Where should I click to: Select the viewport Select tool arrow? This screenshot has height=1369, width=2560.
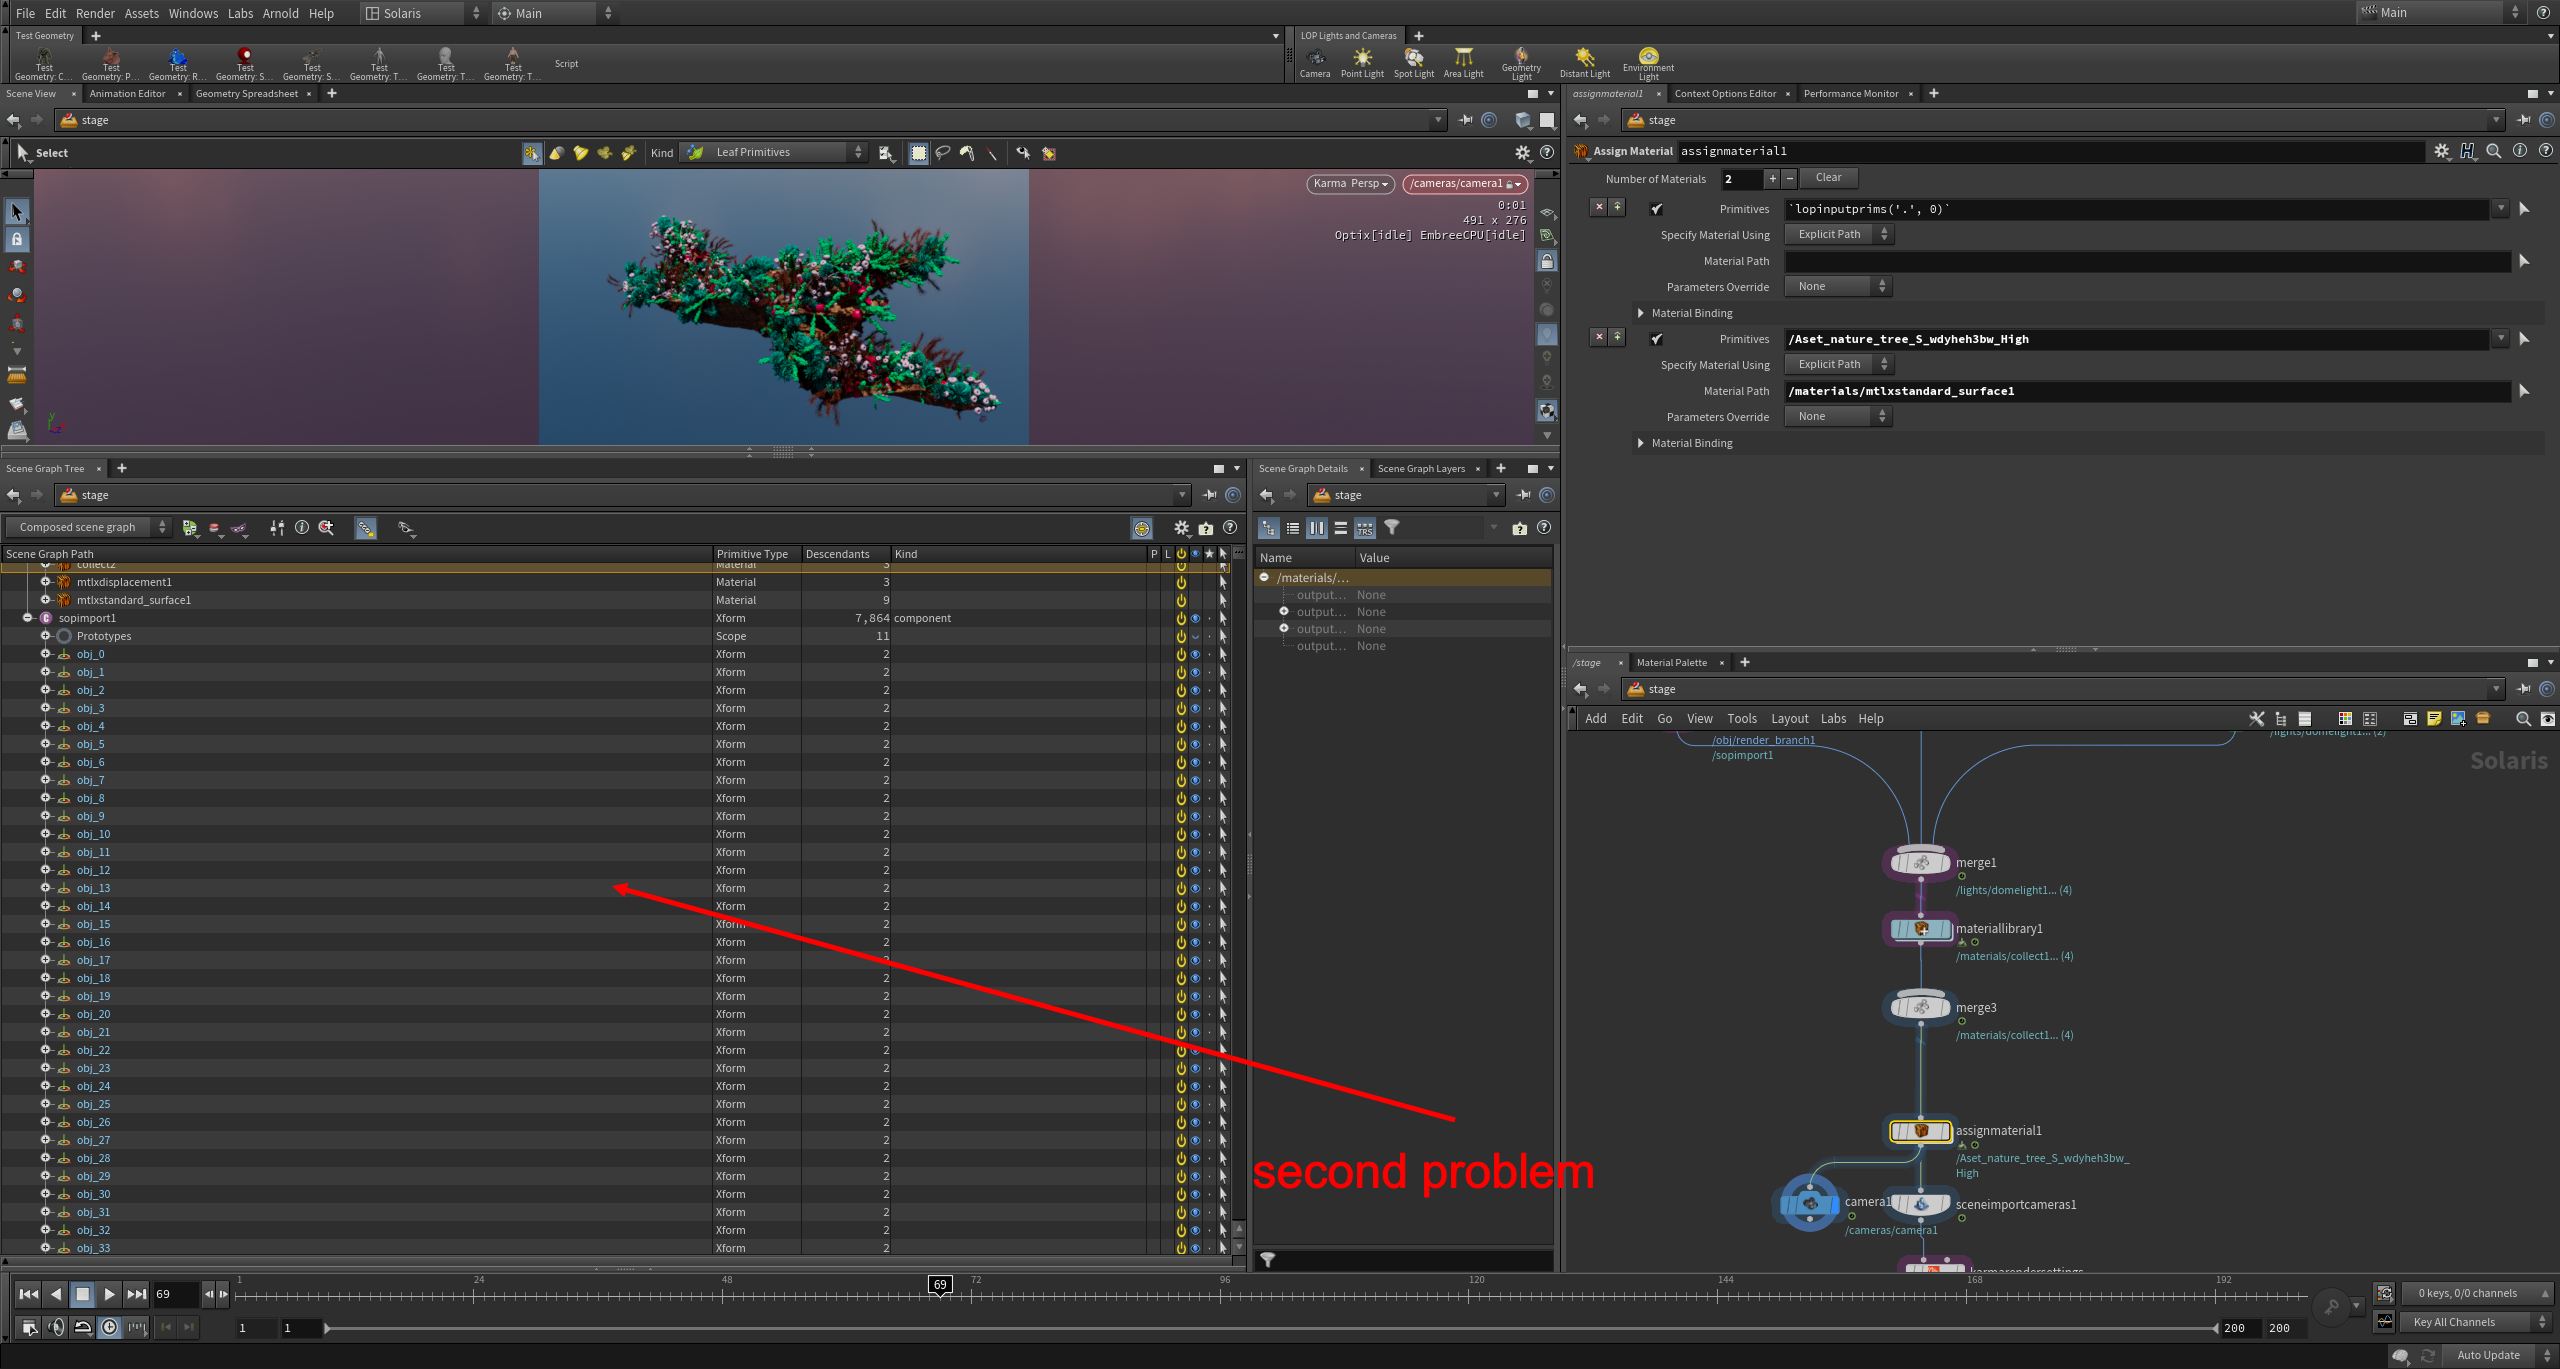click(x=17, y=211)
